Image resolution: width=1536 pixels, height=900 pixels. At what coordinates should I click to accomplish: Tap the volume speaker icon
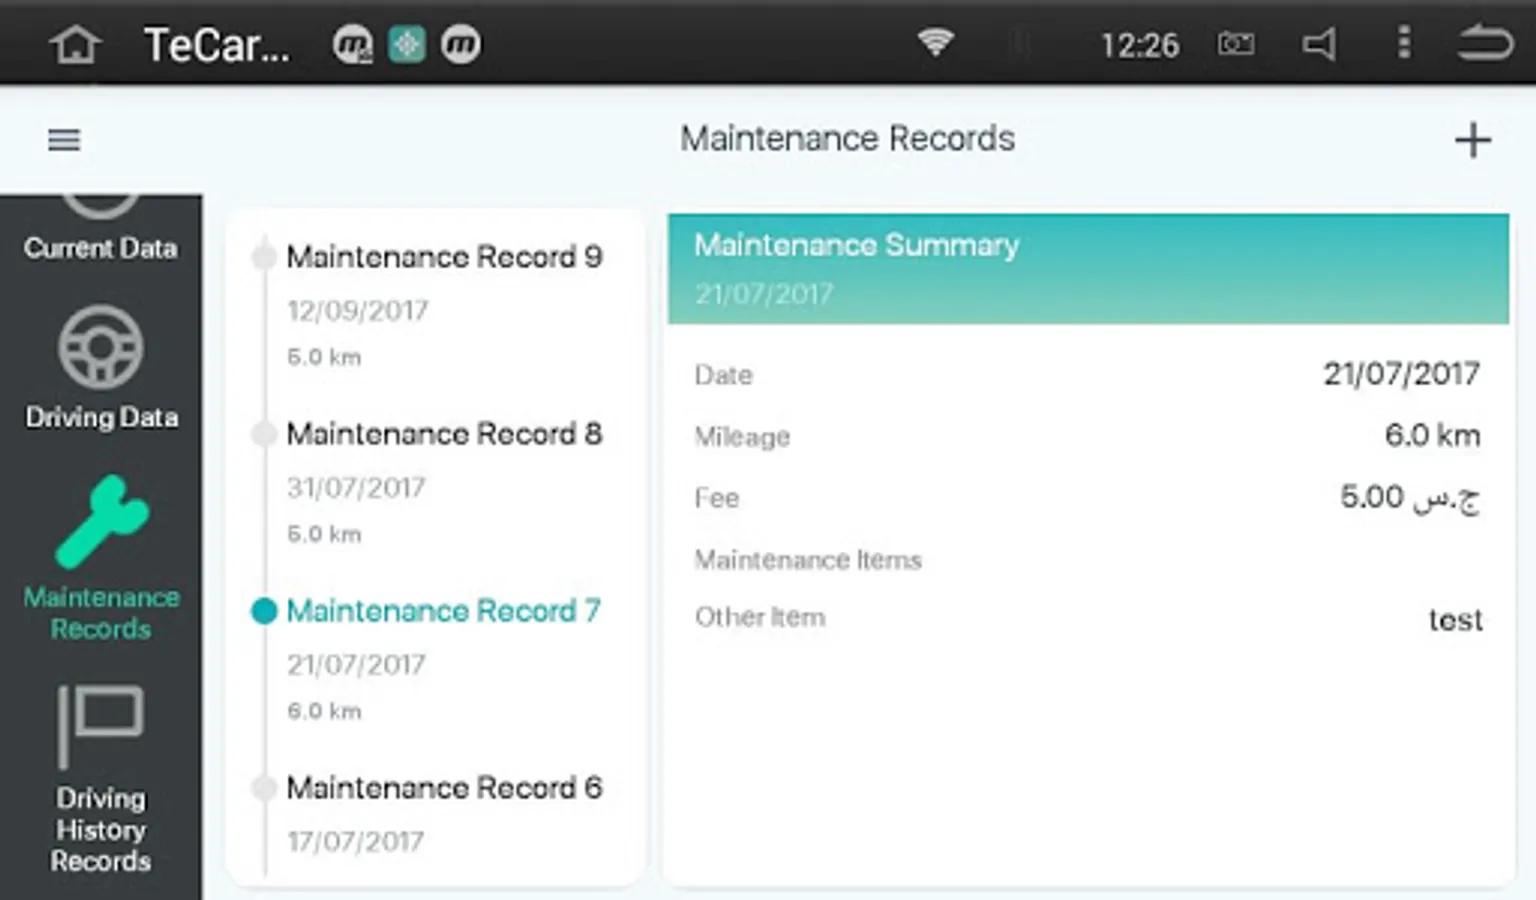click(1319, 44)
